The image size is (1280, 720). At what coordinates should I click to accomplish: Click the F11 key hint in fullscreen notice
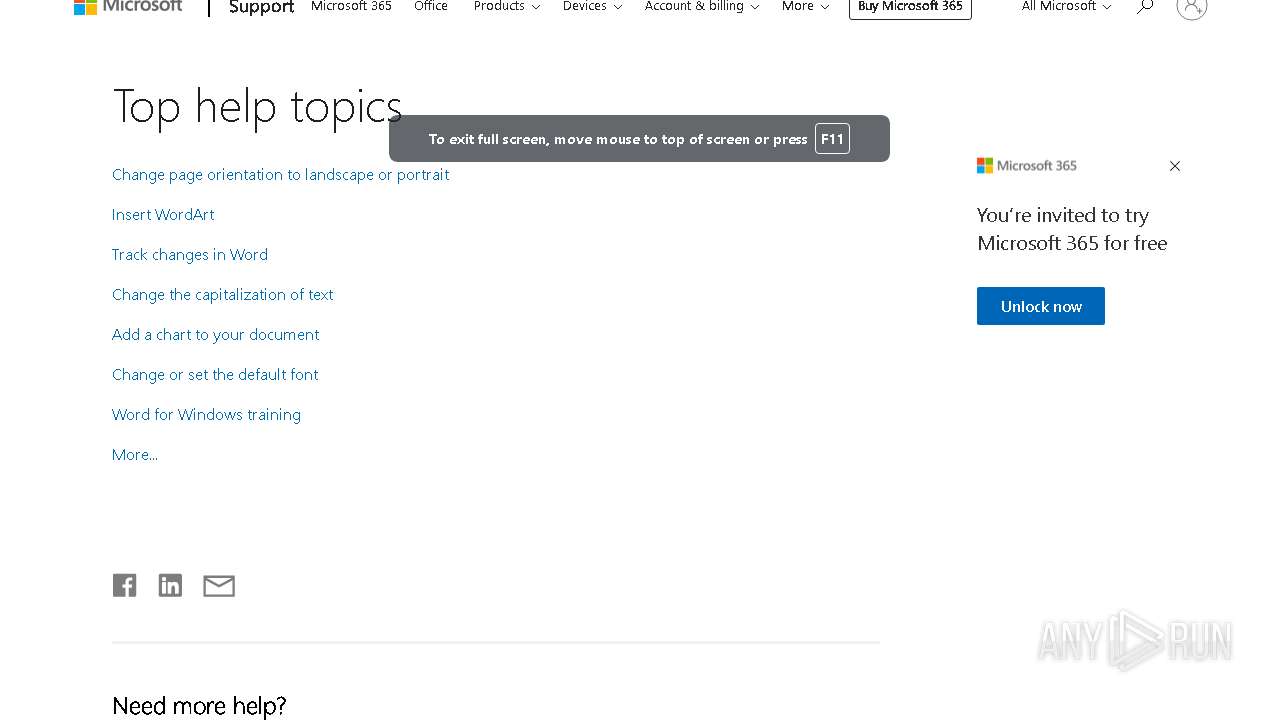(x=832, y=138)
